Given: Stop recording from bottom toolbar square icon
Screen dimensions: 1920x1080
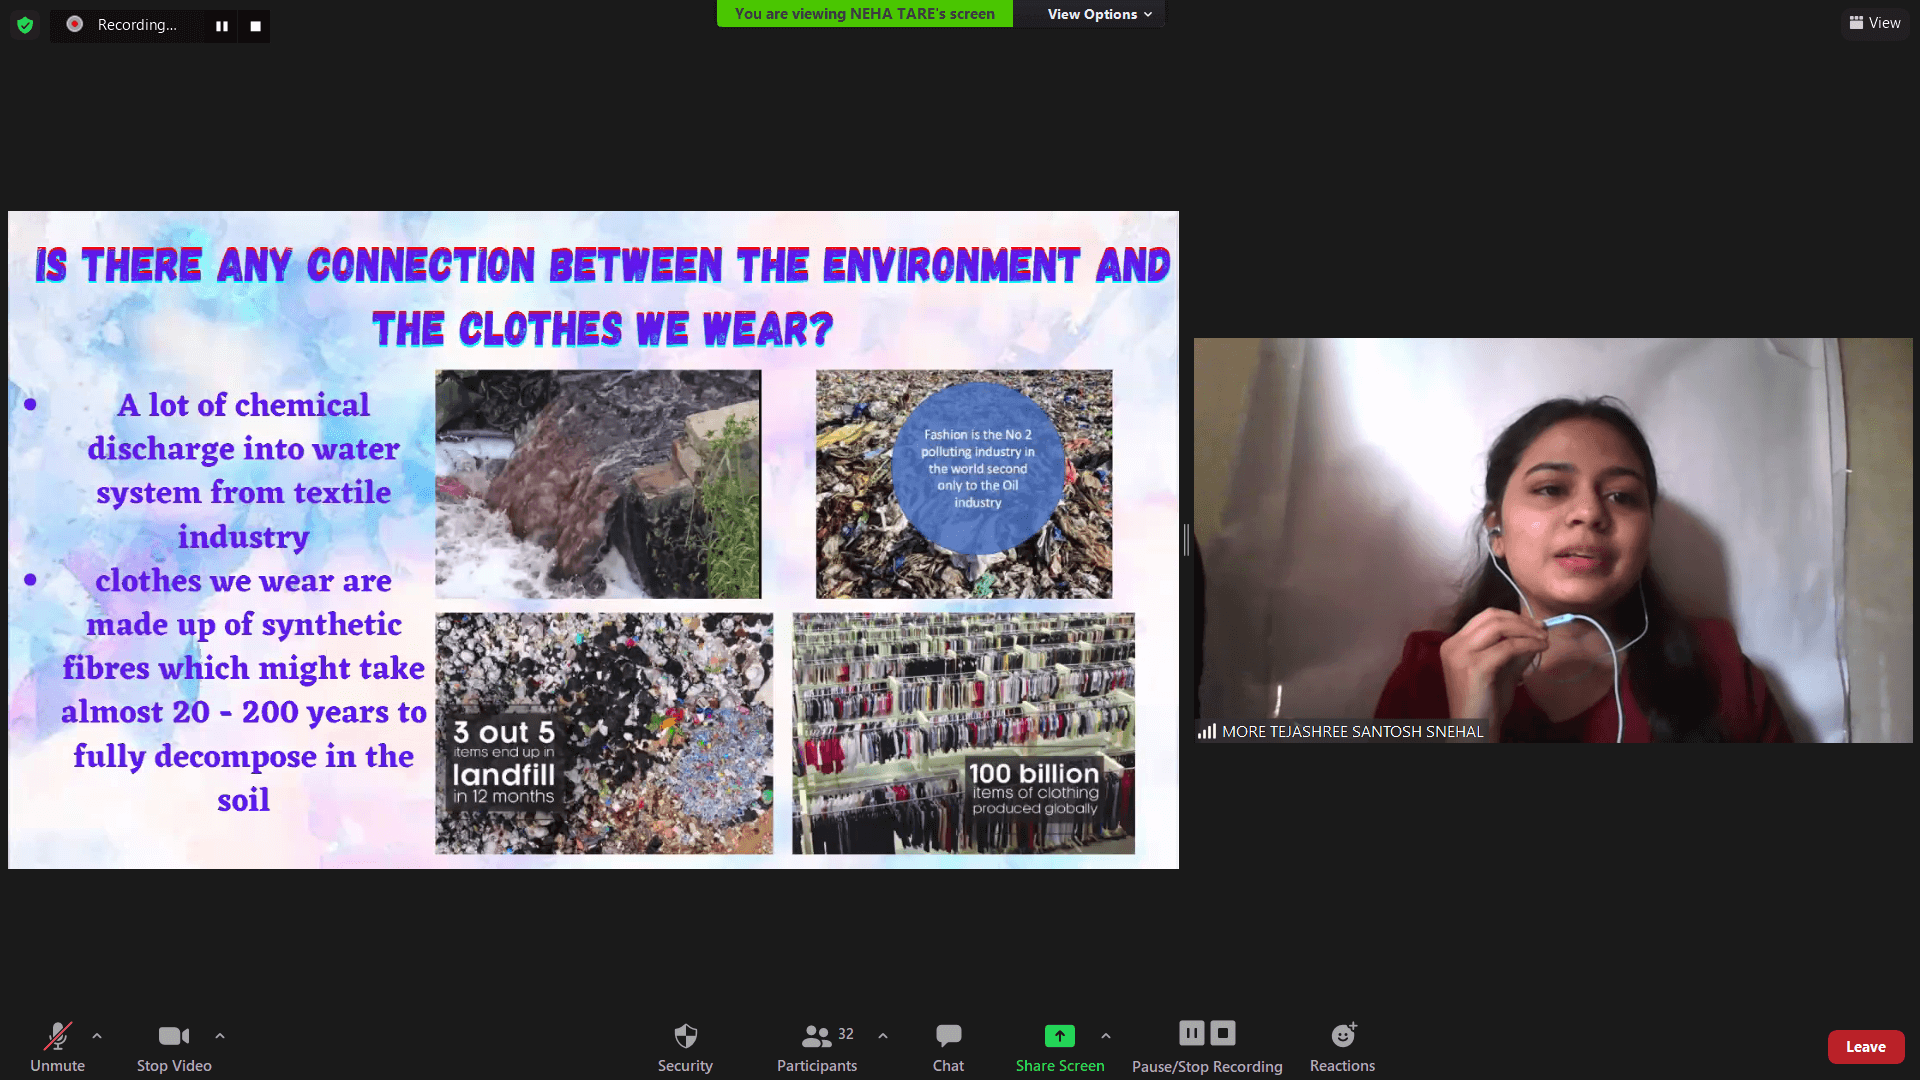Looking at the screenshot, I should [x=1223, y=1033].
